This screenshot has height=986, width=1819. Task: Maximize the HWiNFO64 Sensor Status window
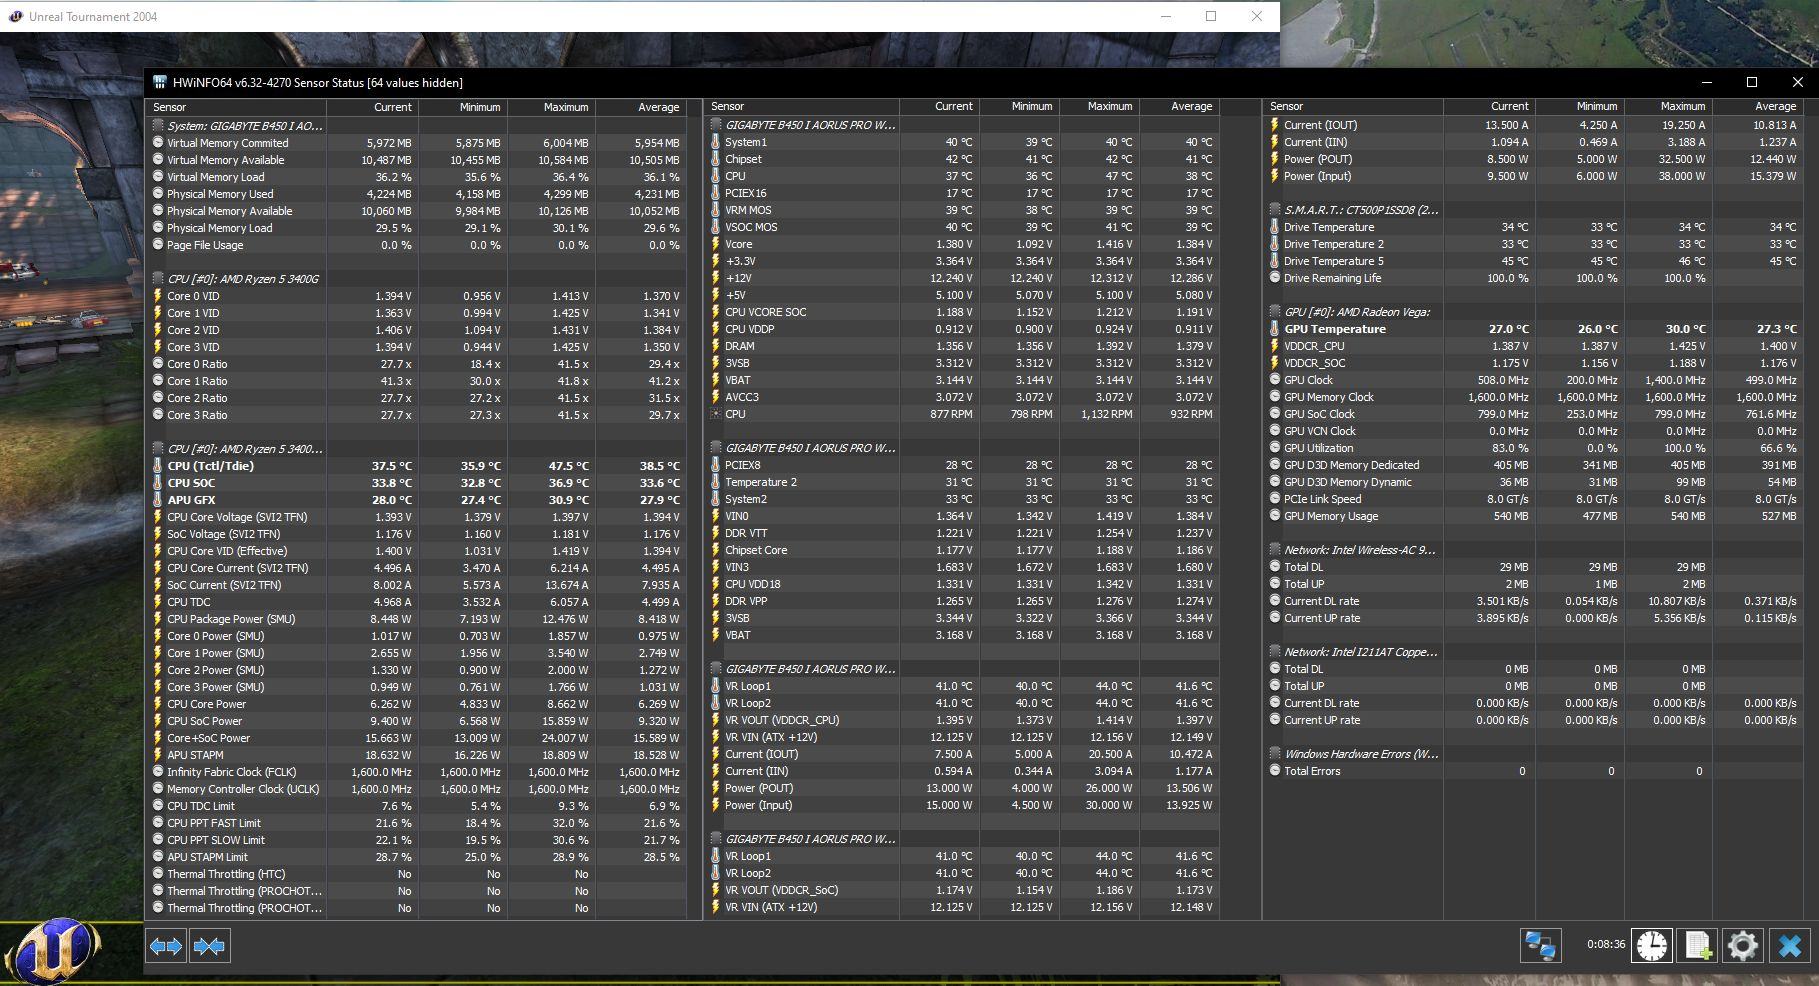click(x=1752, y=82)
